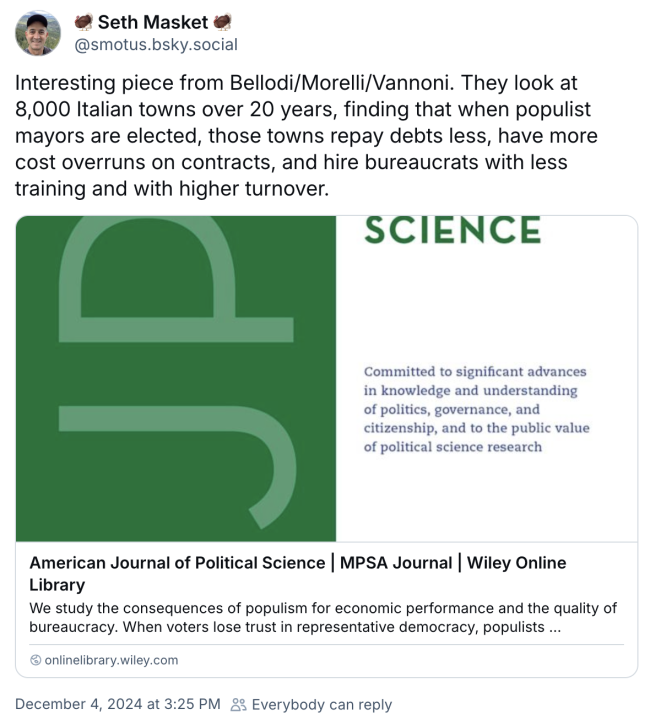Click the globe icon beside the domain
Image resolution: width=650 pixels, height=725 pixels.
[36, 660]
